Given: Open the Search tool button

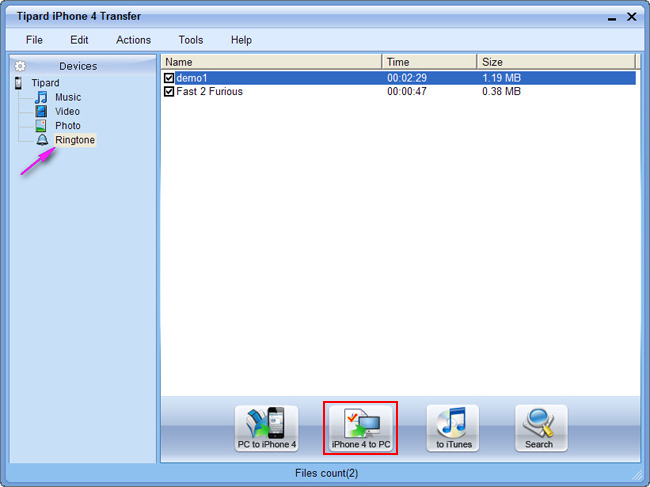Looking at the screenshot, I should (541, 428).
